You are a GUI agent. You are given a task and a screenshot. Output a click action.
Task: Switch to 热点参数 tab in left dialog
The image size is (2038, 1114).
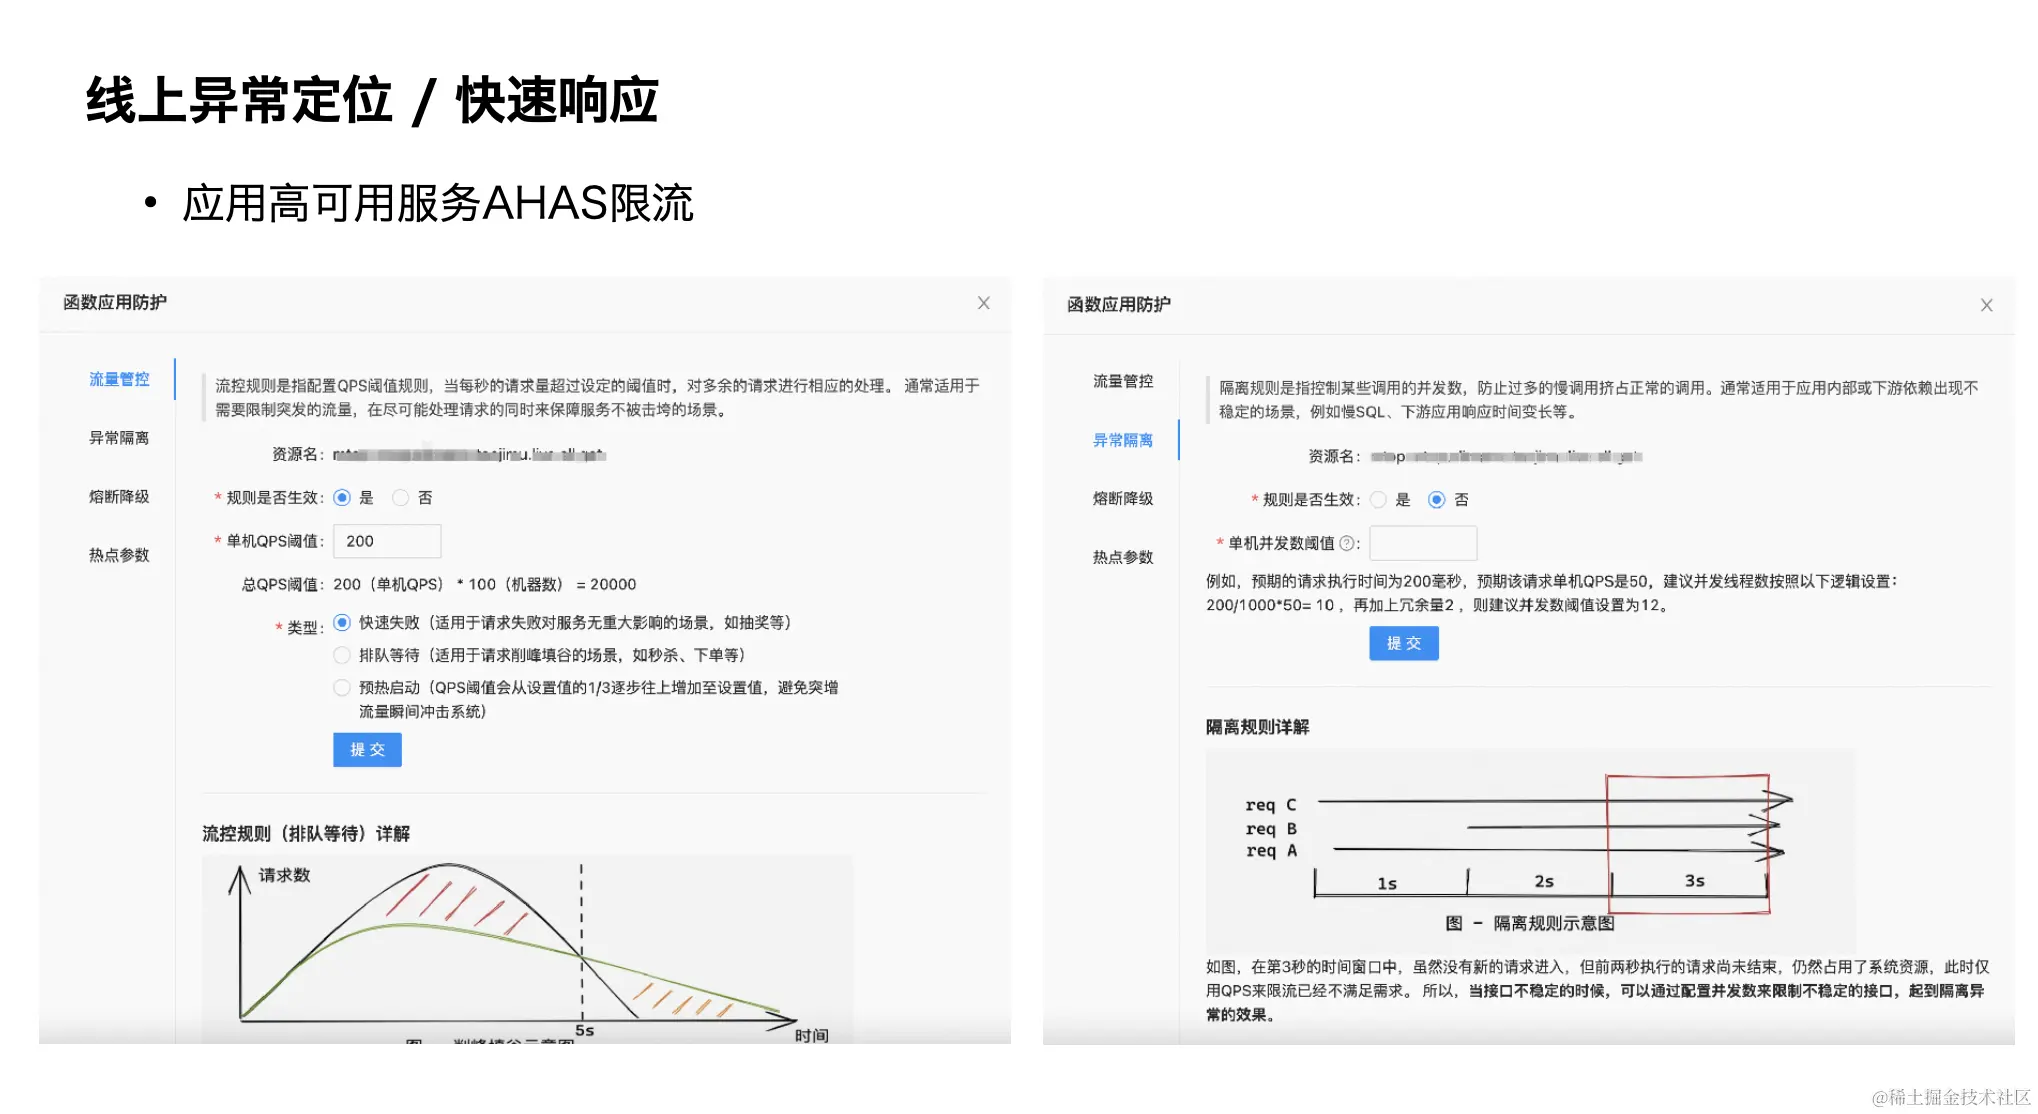point(119,555)
